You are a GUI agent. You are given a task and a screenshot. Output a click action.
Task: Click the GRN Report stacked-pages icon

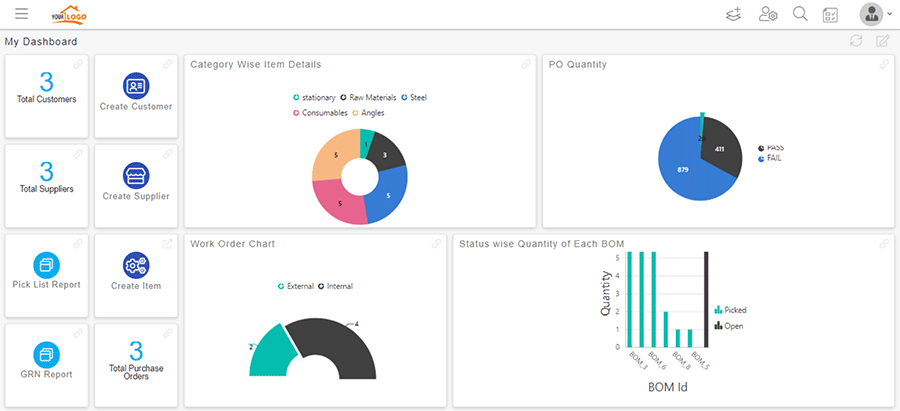[46, 355]
